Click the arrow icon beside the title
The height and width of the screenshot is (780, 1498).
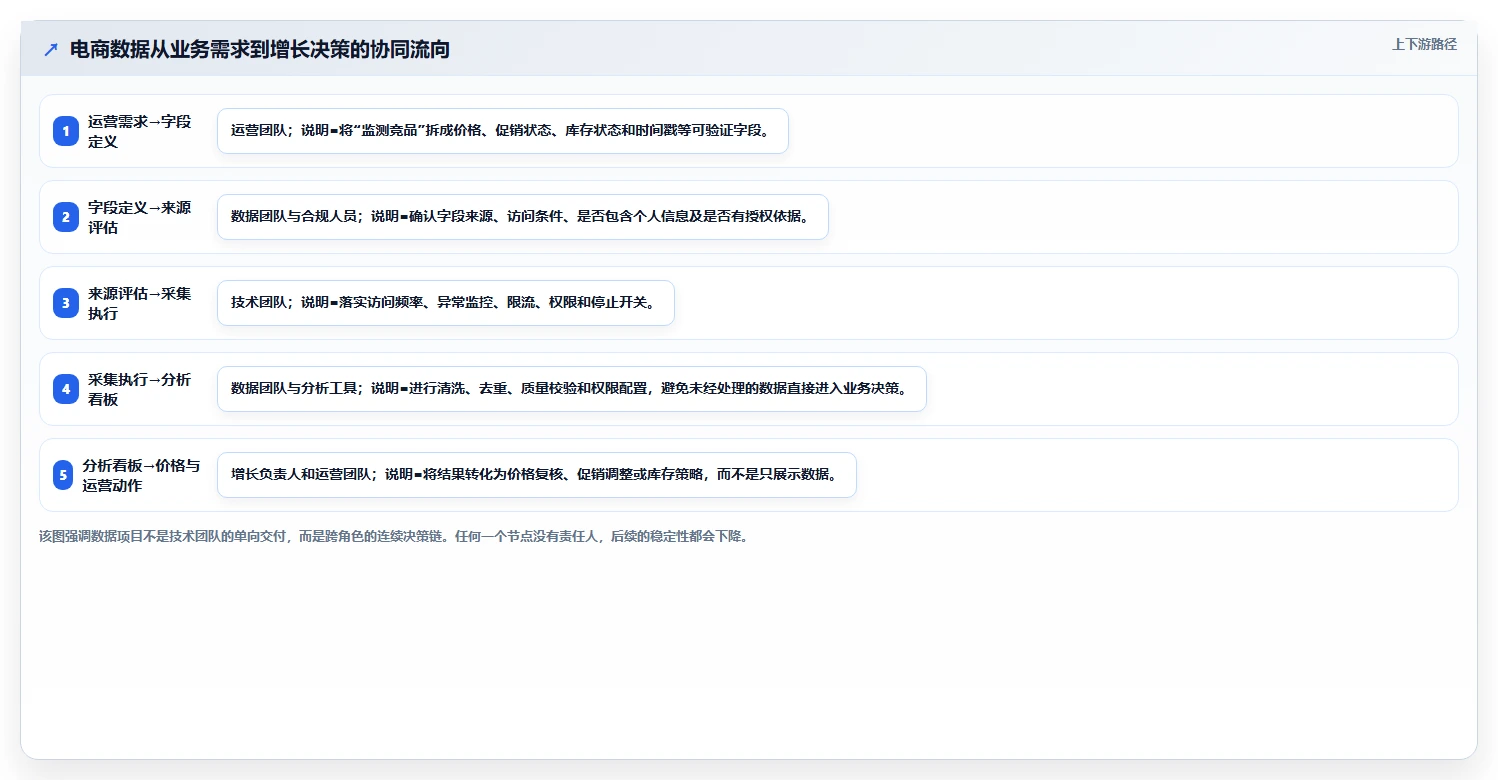click(x=51, y=49)
